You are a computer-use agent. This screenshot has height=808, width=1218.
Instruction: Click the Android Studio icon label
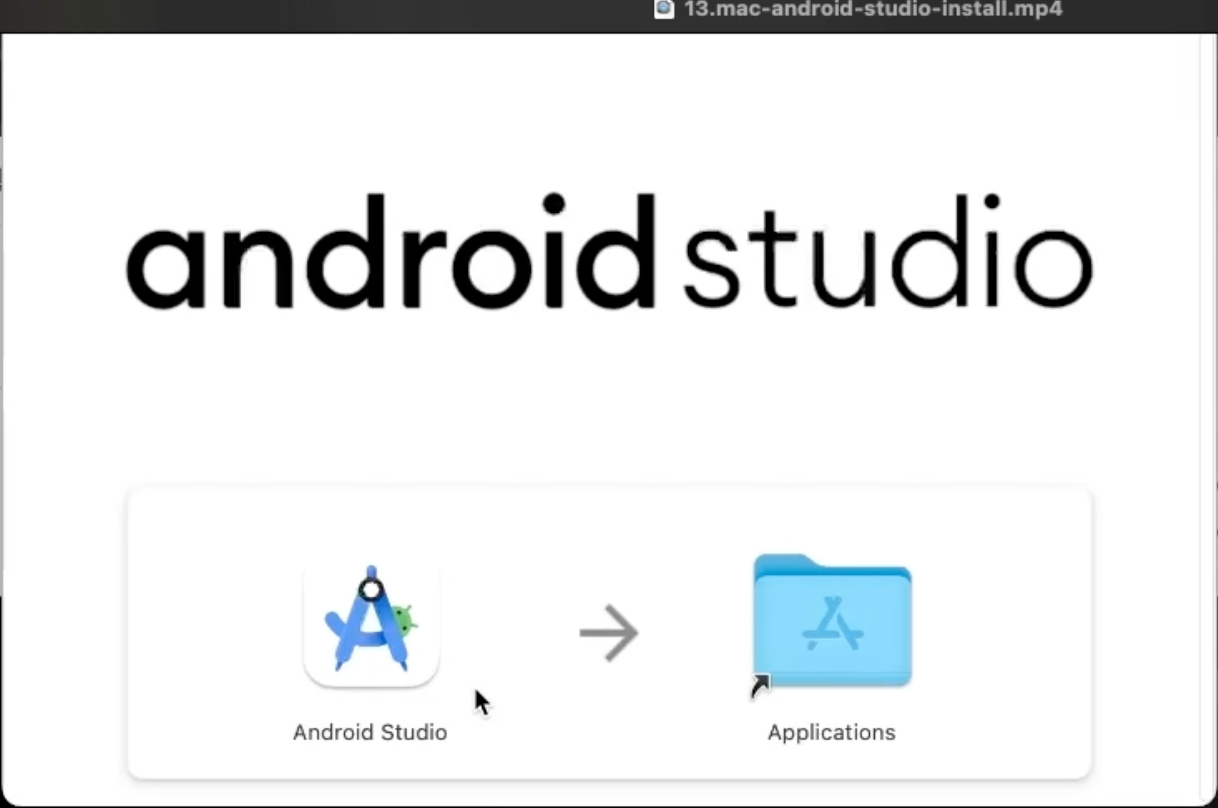point(370,732)
